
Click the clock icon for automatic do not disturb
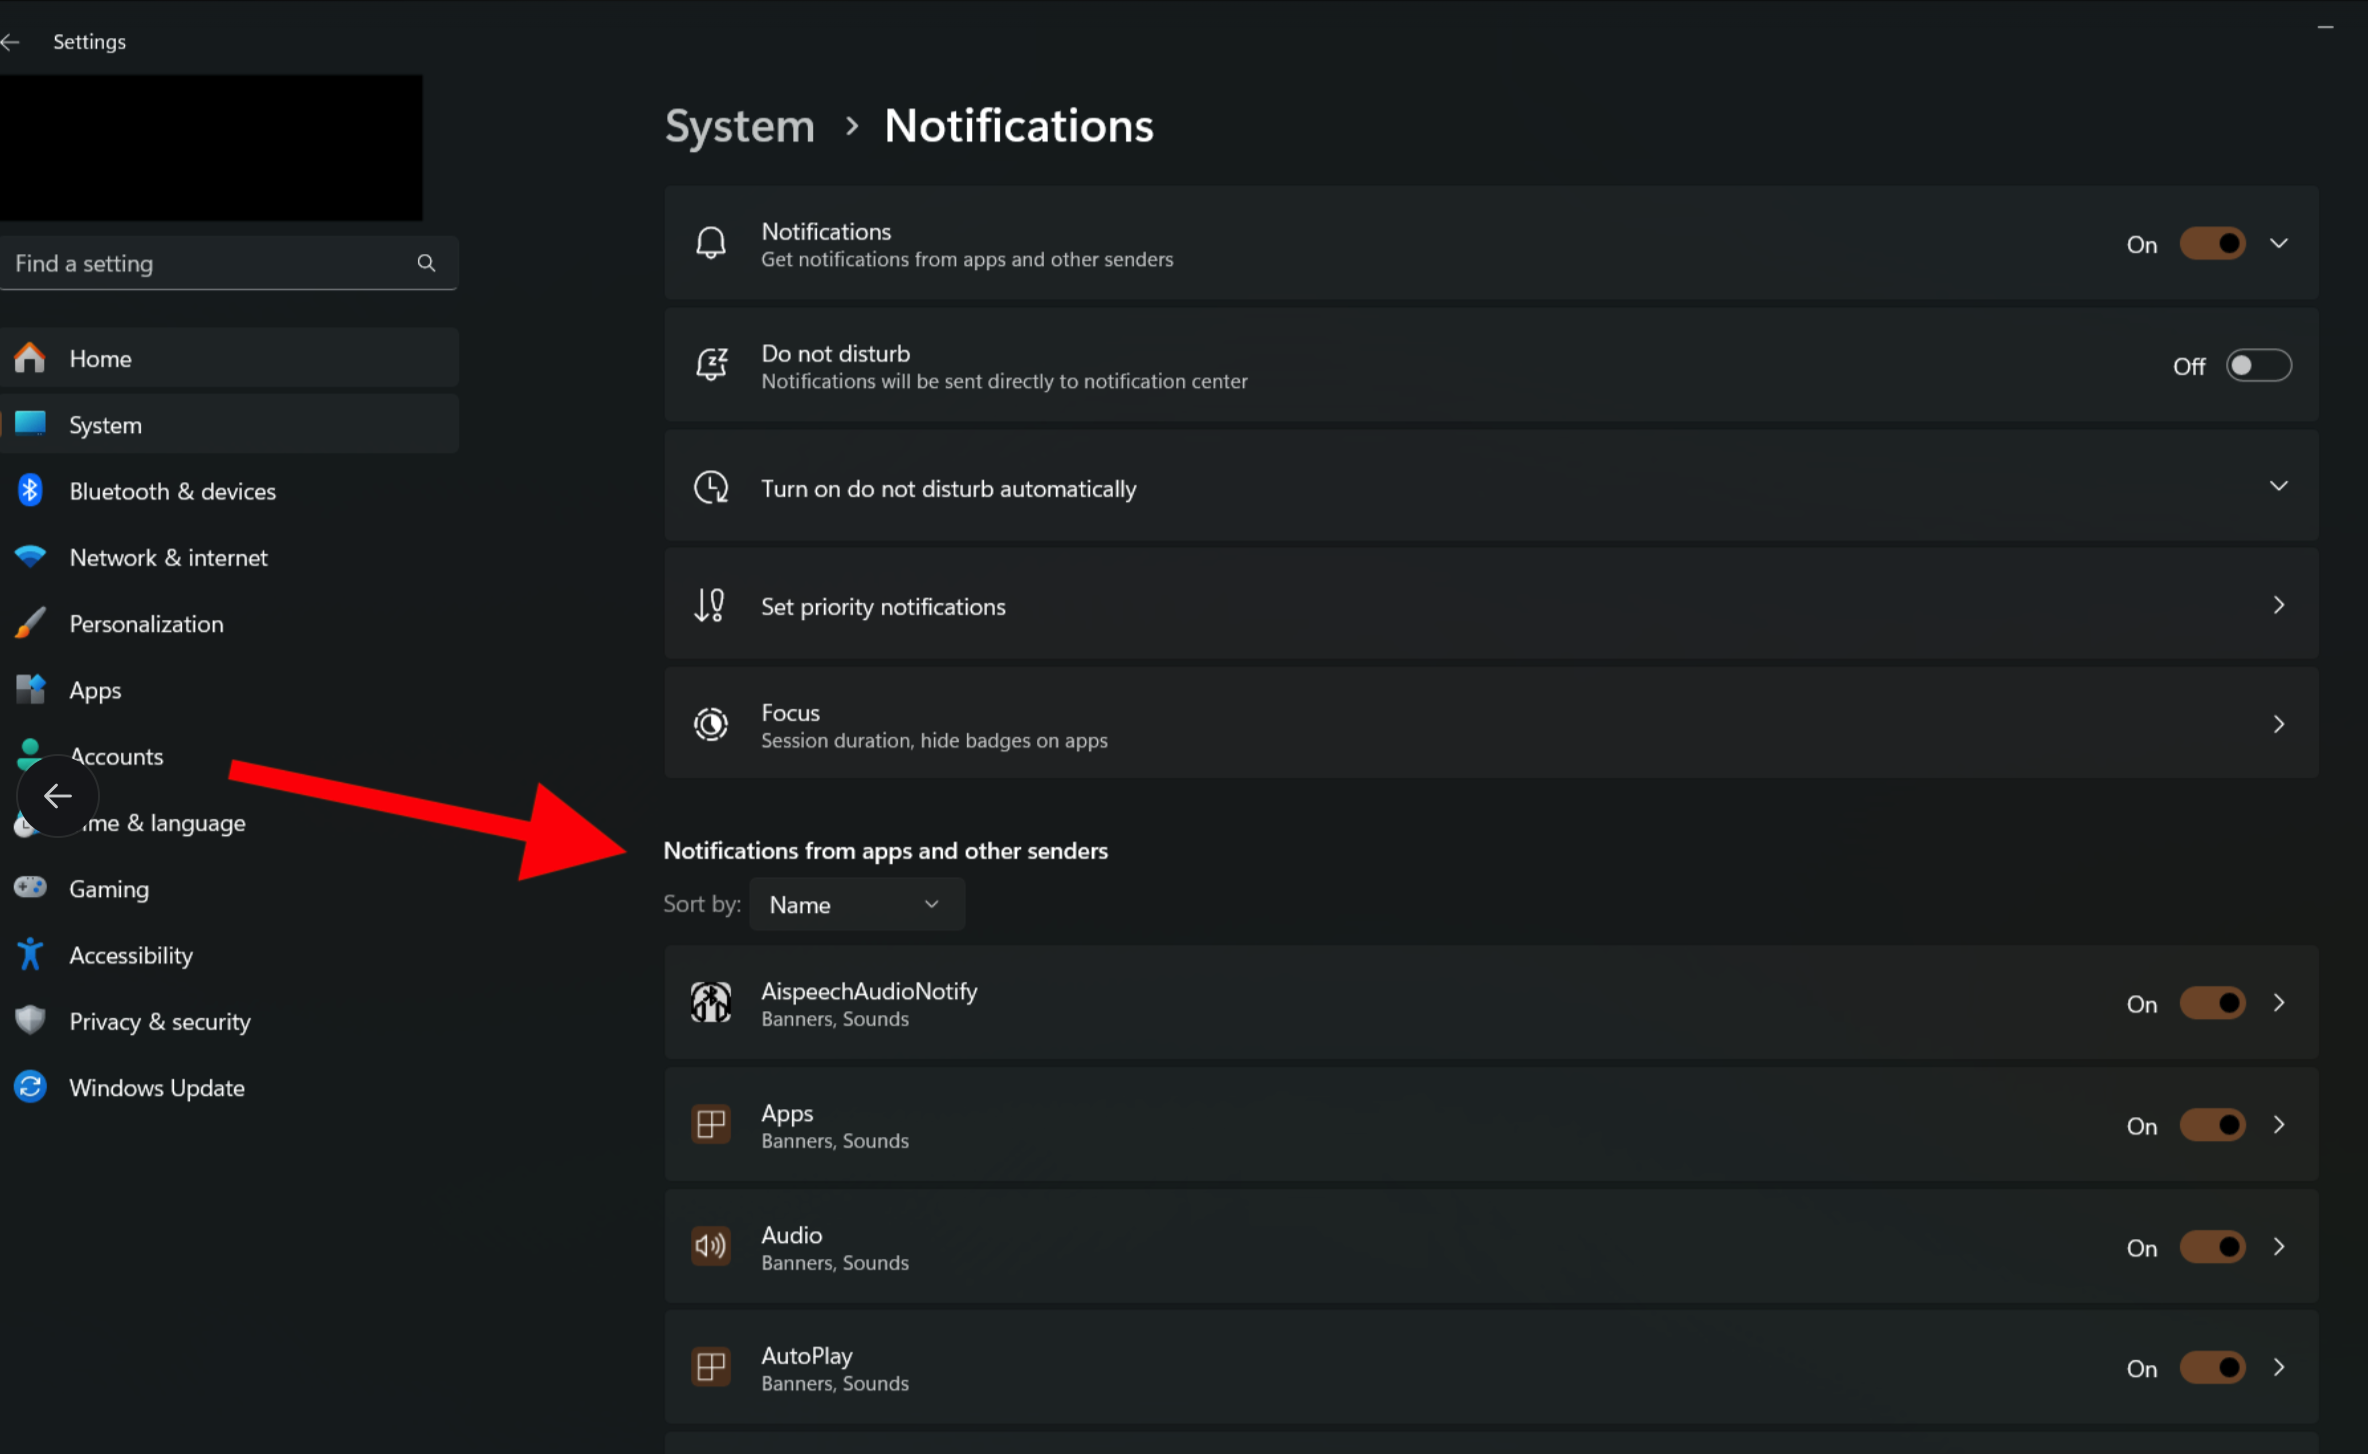pos(711,487)
